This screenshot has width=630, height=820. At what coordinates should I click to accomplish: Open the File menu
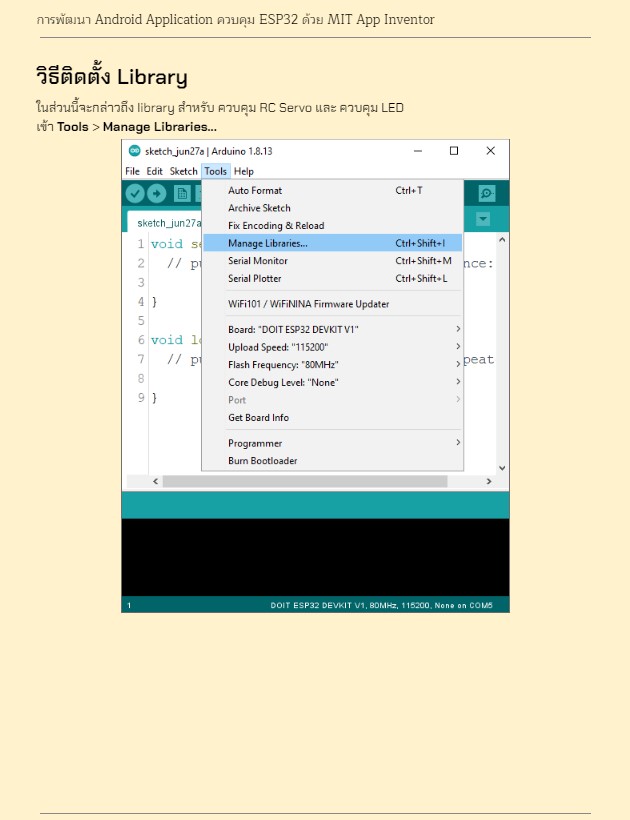[132, 171]
